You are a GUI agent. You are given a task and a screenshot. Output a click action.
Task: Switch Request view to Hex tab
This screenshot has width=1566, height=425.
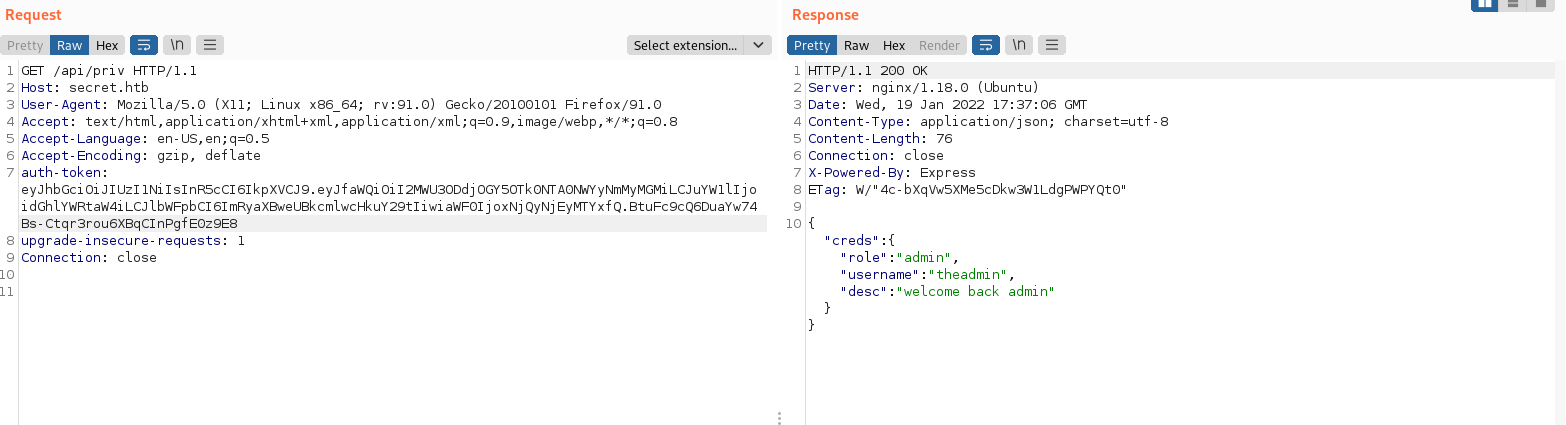[x=107, y=45]
